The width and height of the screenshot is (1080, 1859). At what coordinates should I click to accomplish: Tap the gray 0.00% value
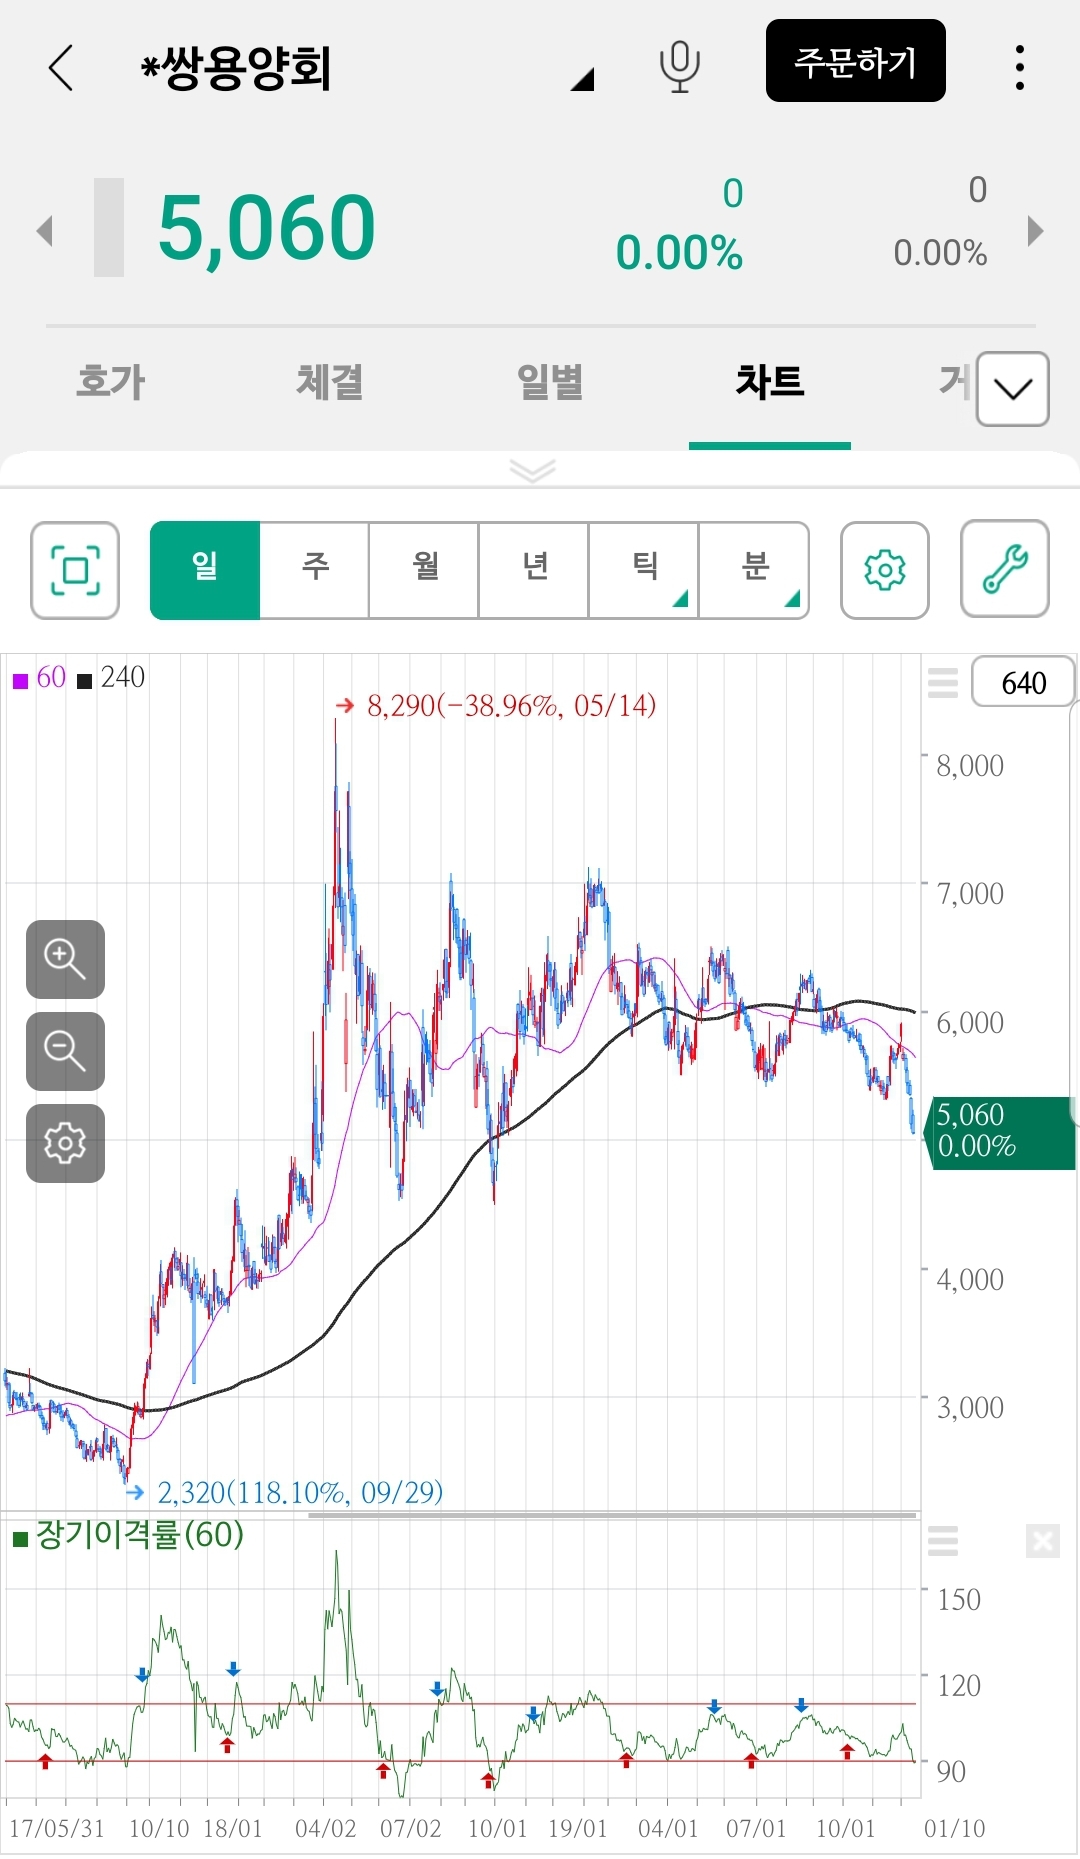click(940, 253)
